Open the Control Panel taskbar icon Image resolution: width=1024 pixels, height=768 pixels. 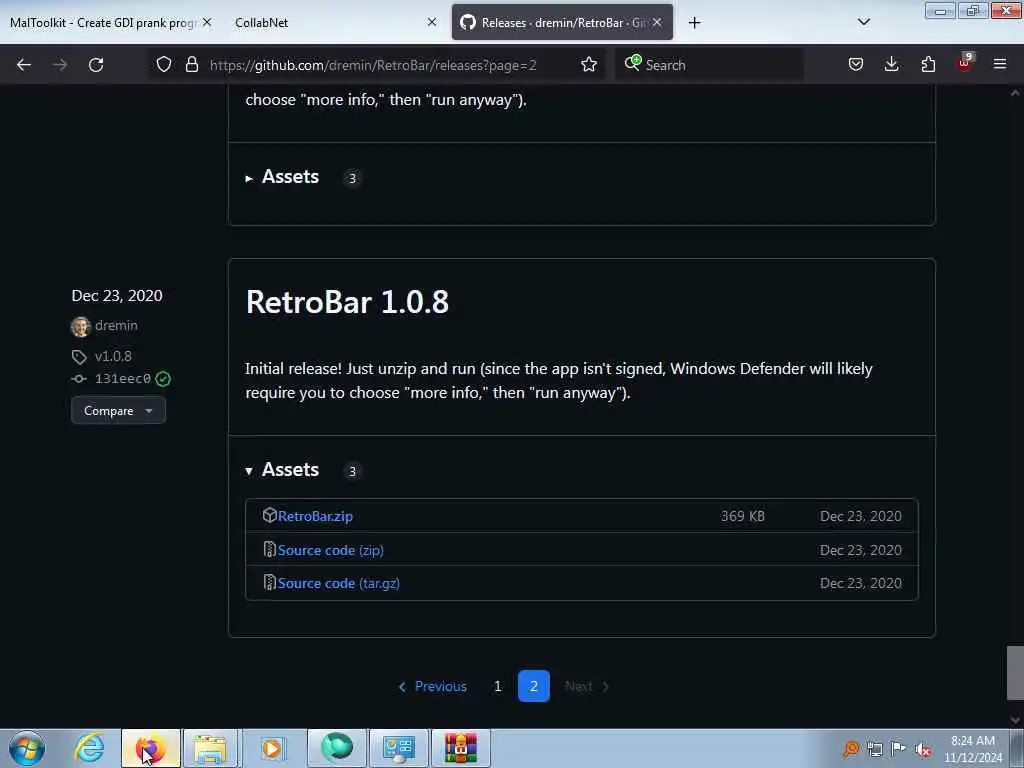(x=398, y=748)
